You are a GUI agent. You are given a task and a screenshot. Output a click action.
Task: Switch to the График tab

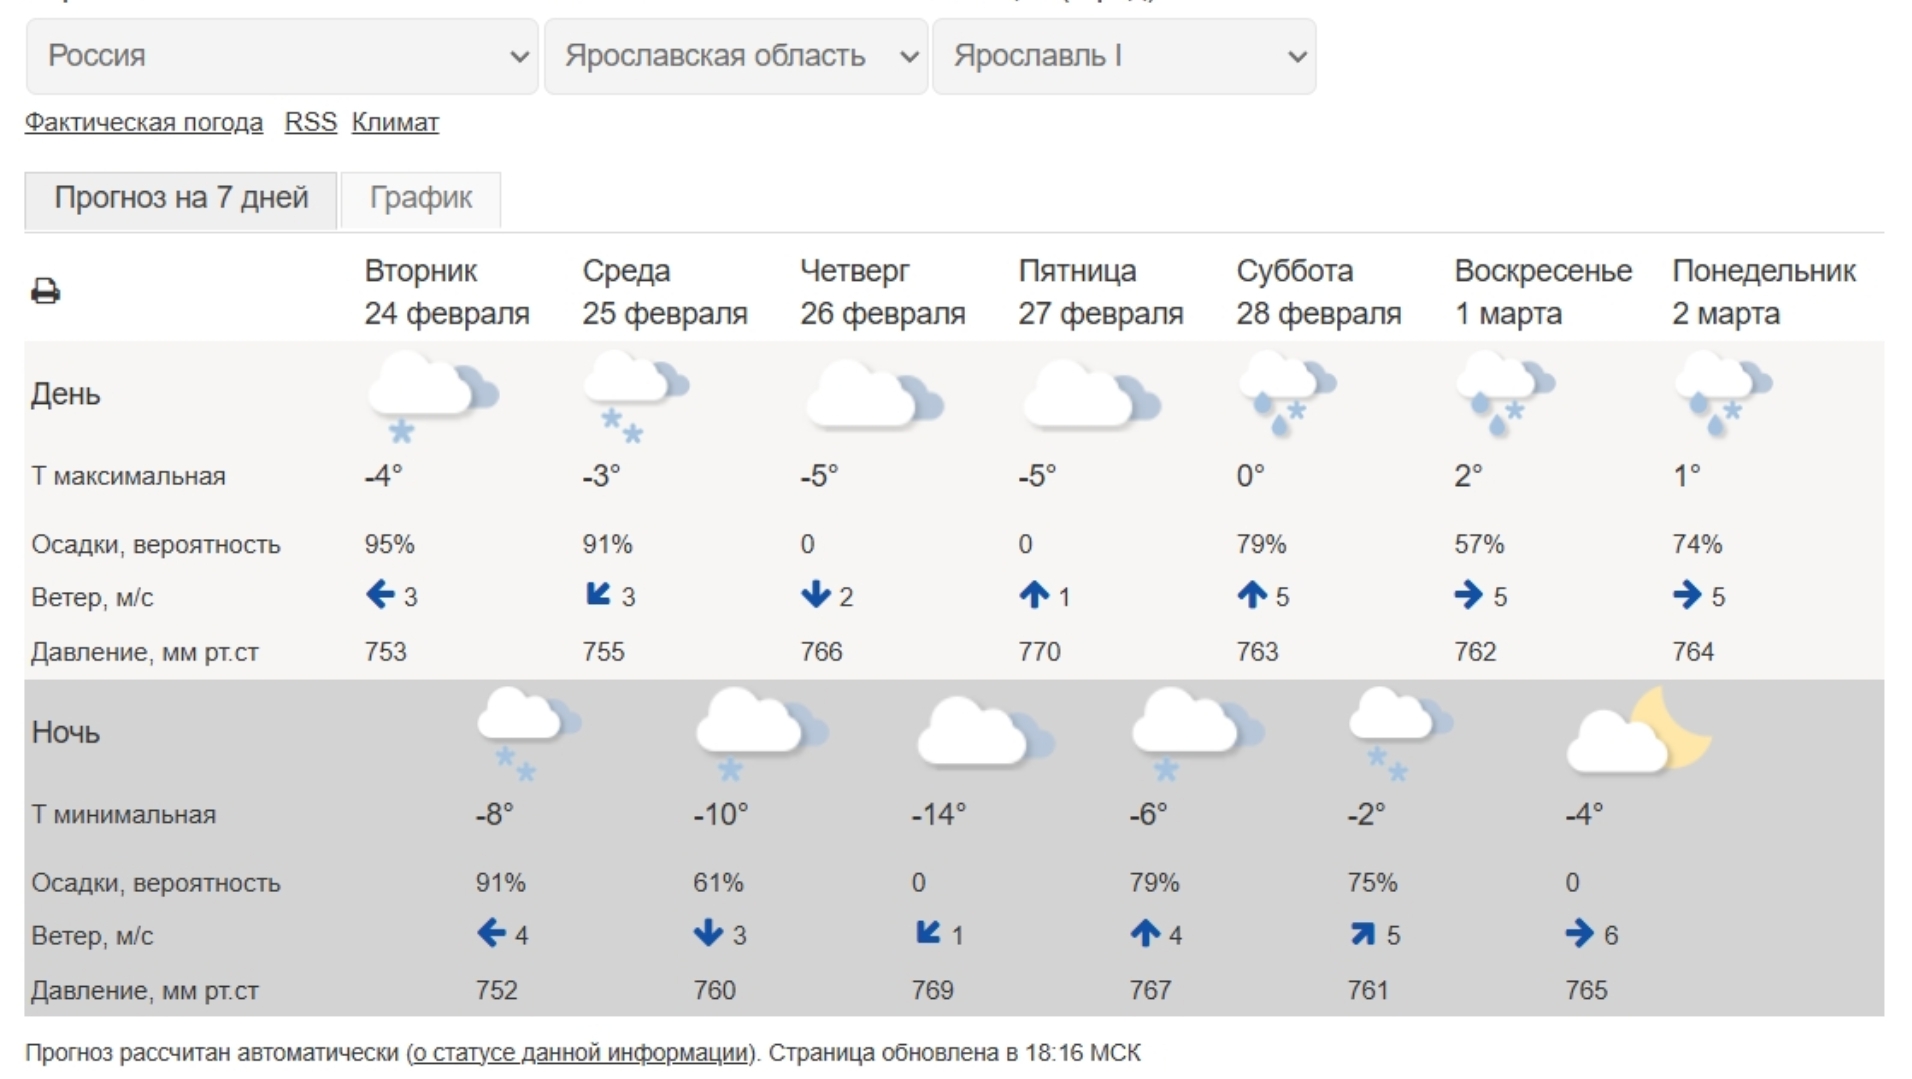click(x=420, y=198)
